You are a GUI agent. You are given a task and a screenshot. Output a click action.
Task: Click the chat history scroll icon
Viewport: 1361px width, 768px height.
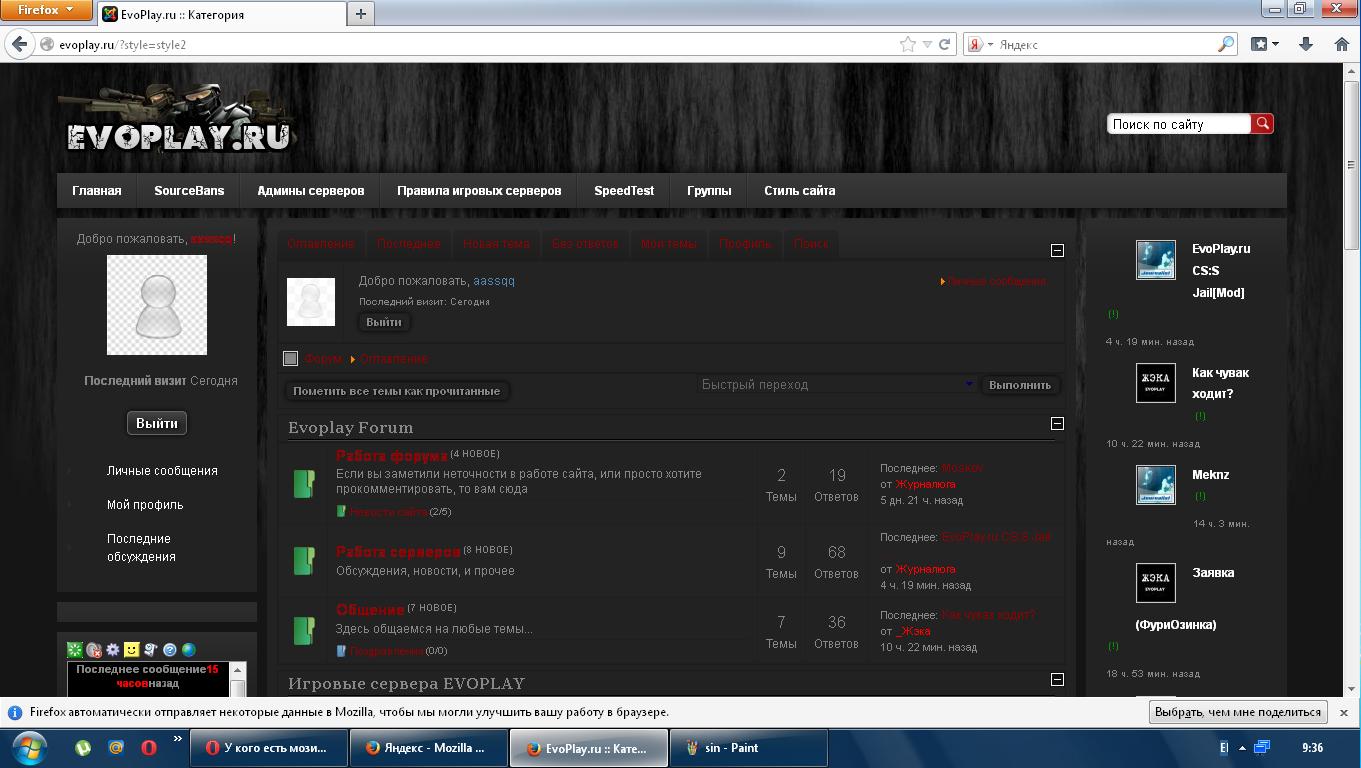pos(151,649)
